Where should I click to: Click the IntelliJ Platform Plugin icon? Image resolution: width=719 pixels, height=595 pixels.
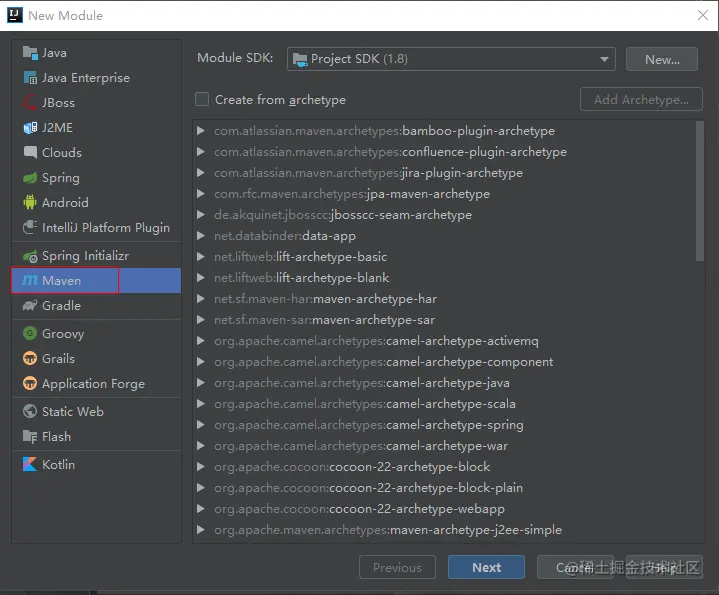[30, 227]
